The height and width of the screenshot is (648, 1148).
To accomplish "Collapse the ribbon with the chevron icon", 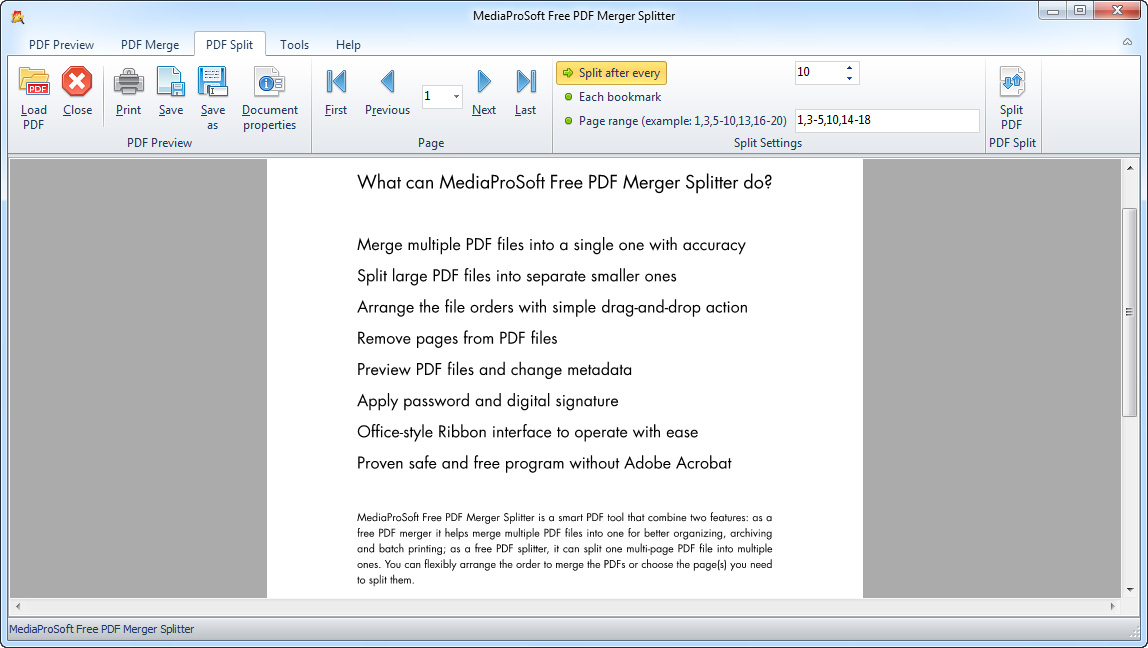I will (x=1128, y=42).
